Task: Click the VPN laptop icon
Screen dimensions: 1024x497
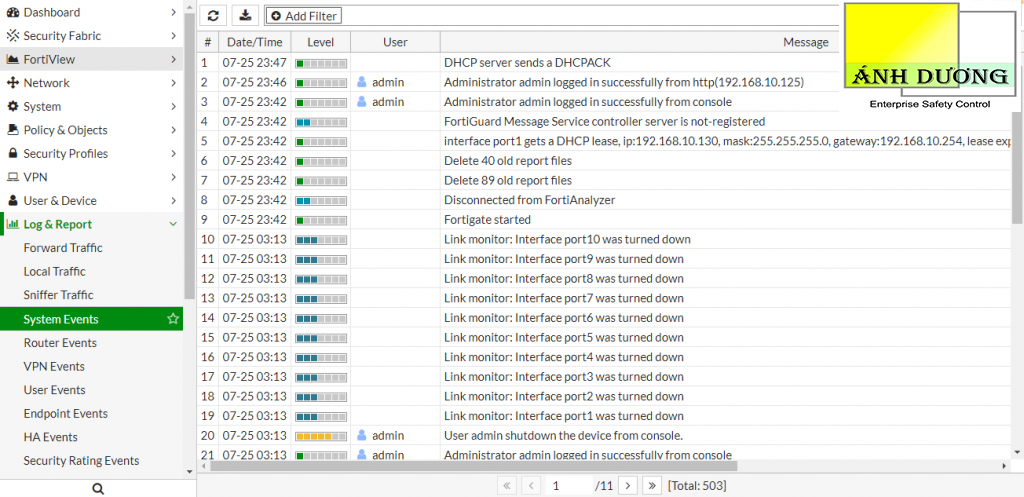Action: [x=12, y=177]
